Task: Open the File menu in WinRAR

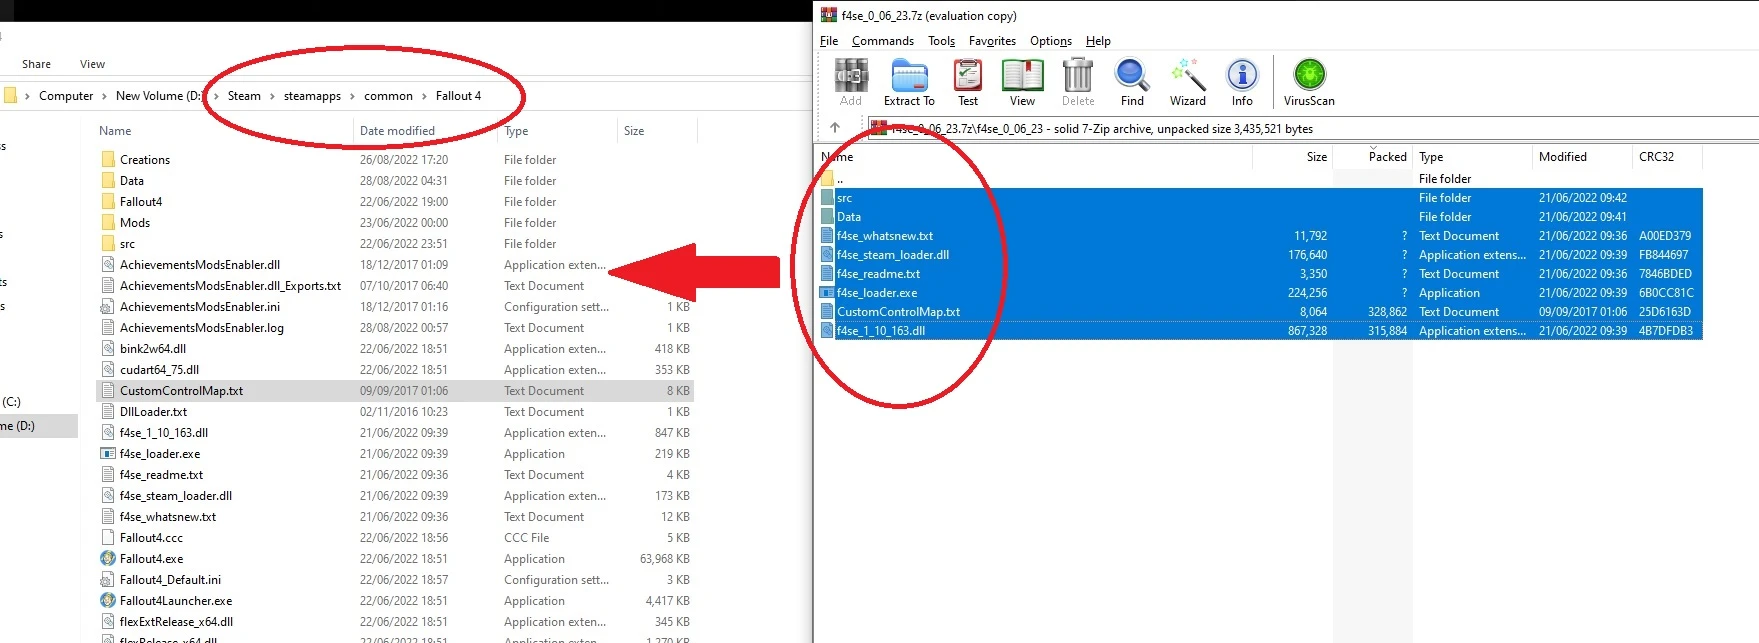Action: click(x=829, y=41)
